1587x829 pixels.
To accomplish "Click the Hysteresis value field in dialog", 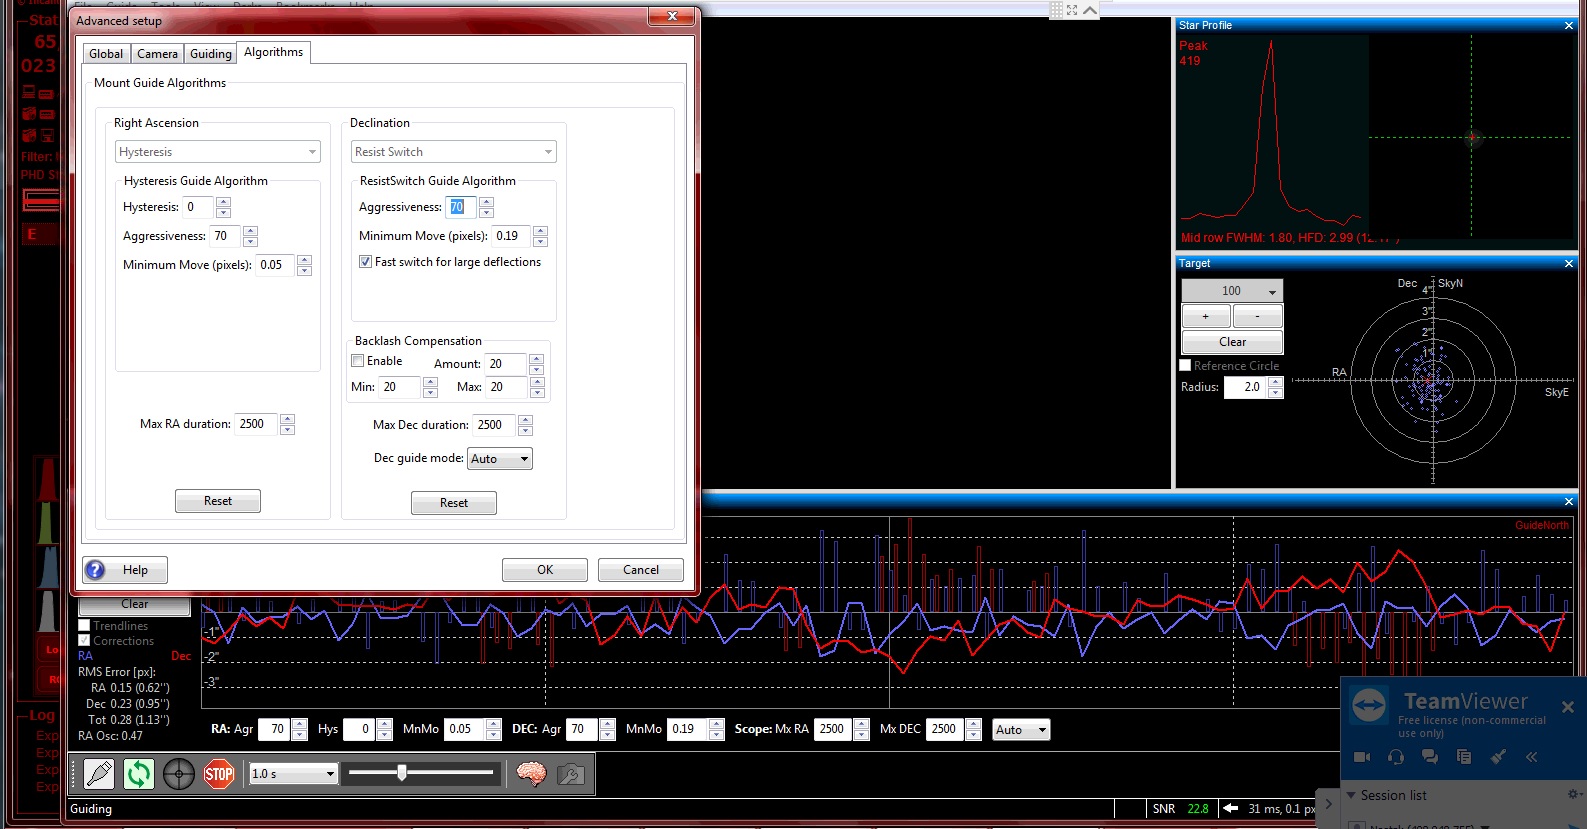I will [198, 207].
